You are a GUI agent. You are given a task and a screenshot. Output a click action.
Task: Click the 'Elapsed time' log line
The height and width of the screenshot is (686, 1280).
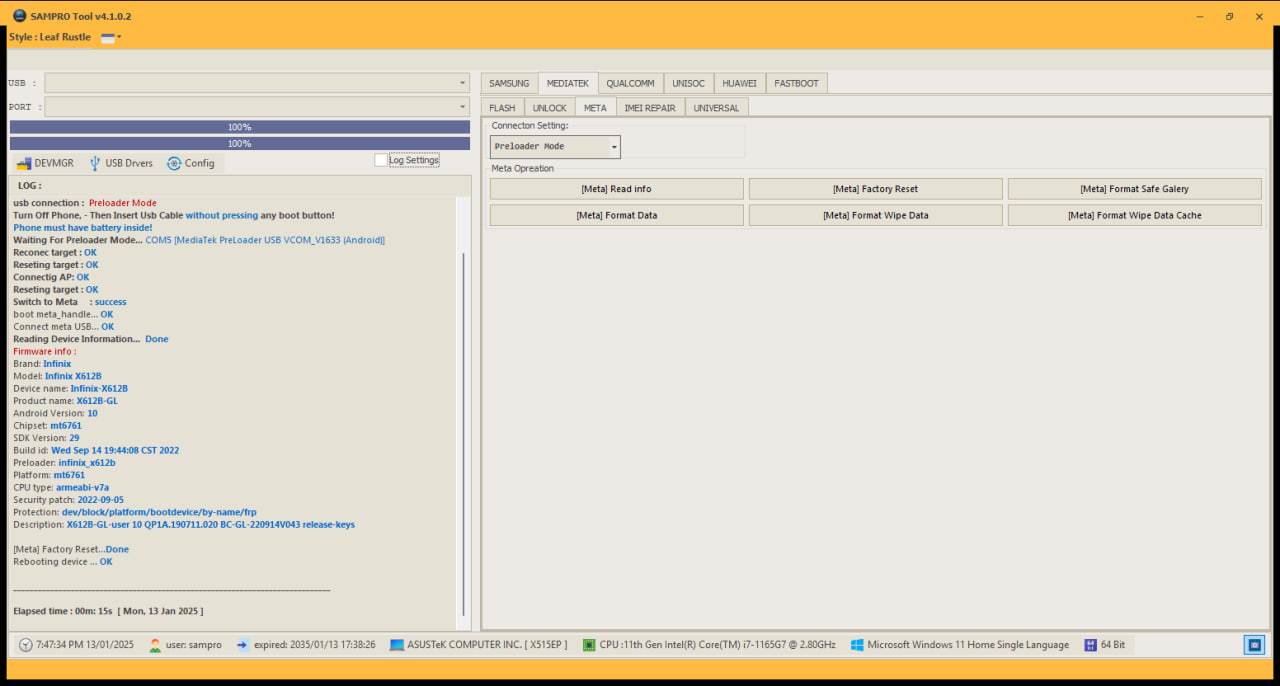pyautogui.click(x=108, y=610)
